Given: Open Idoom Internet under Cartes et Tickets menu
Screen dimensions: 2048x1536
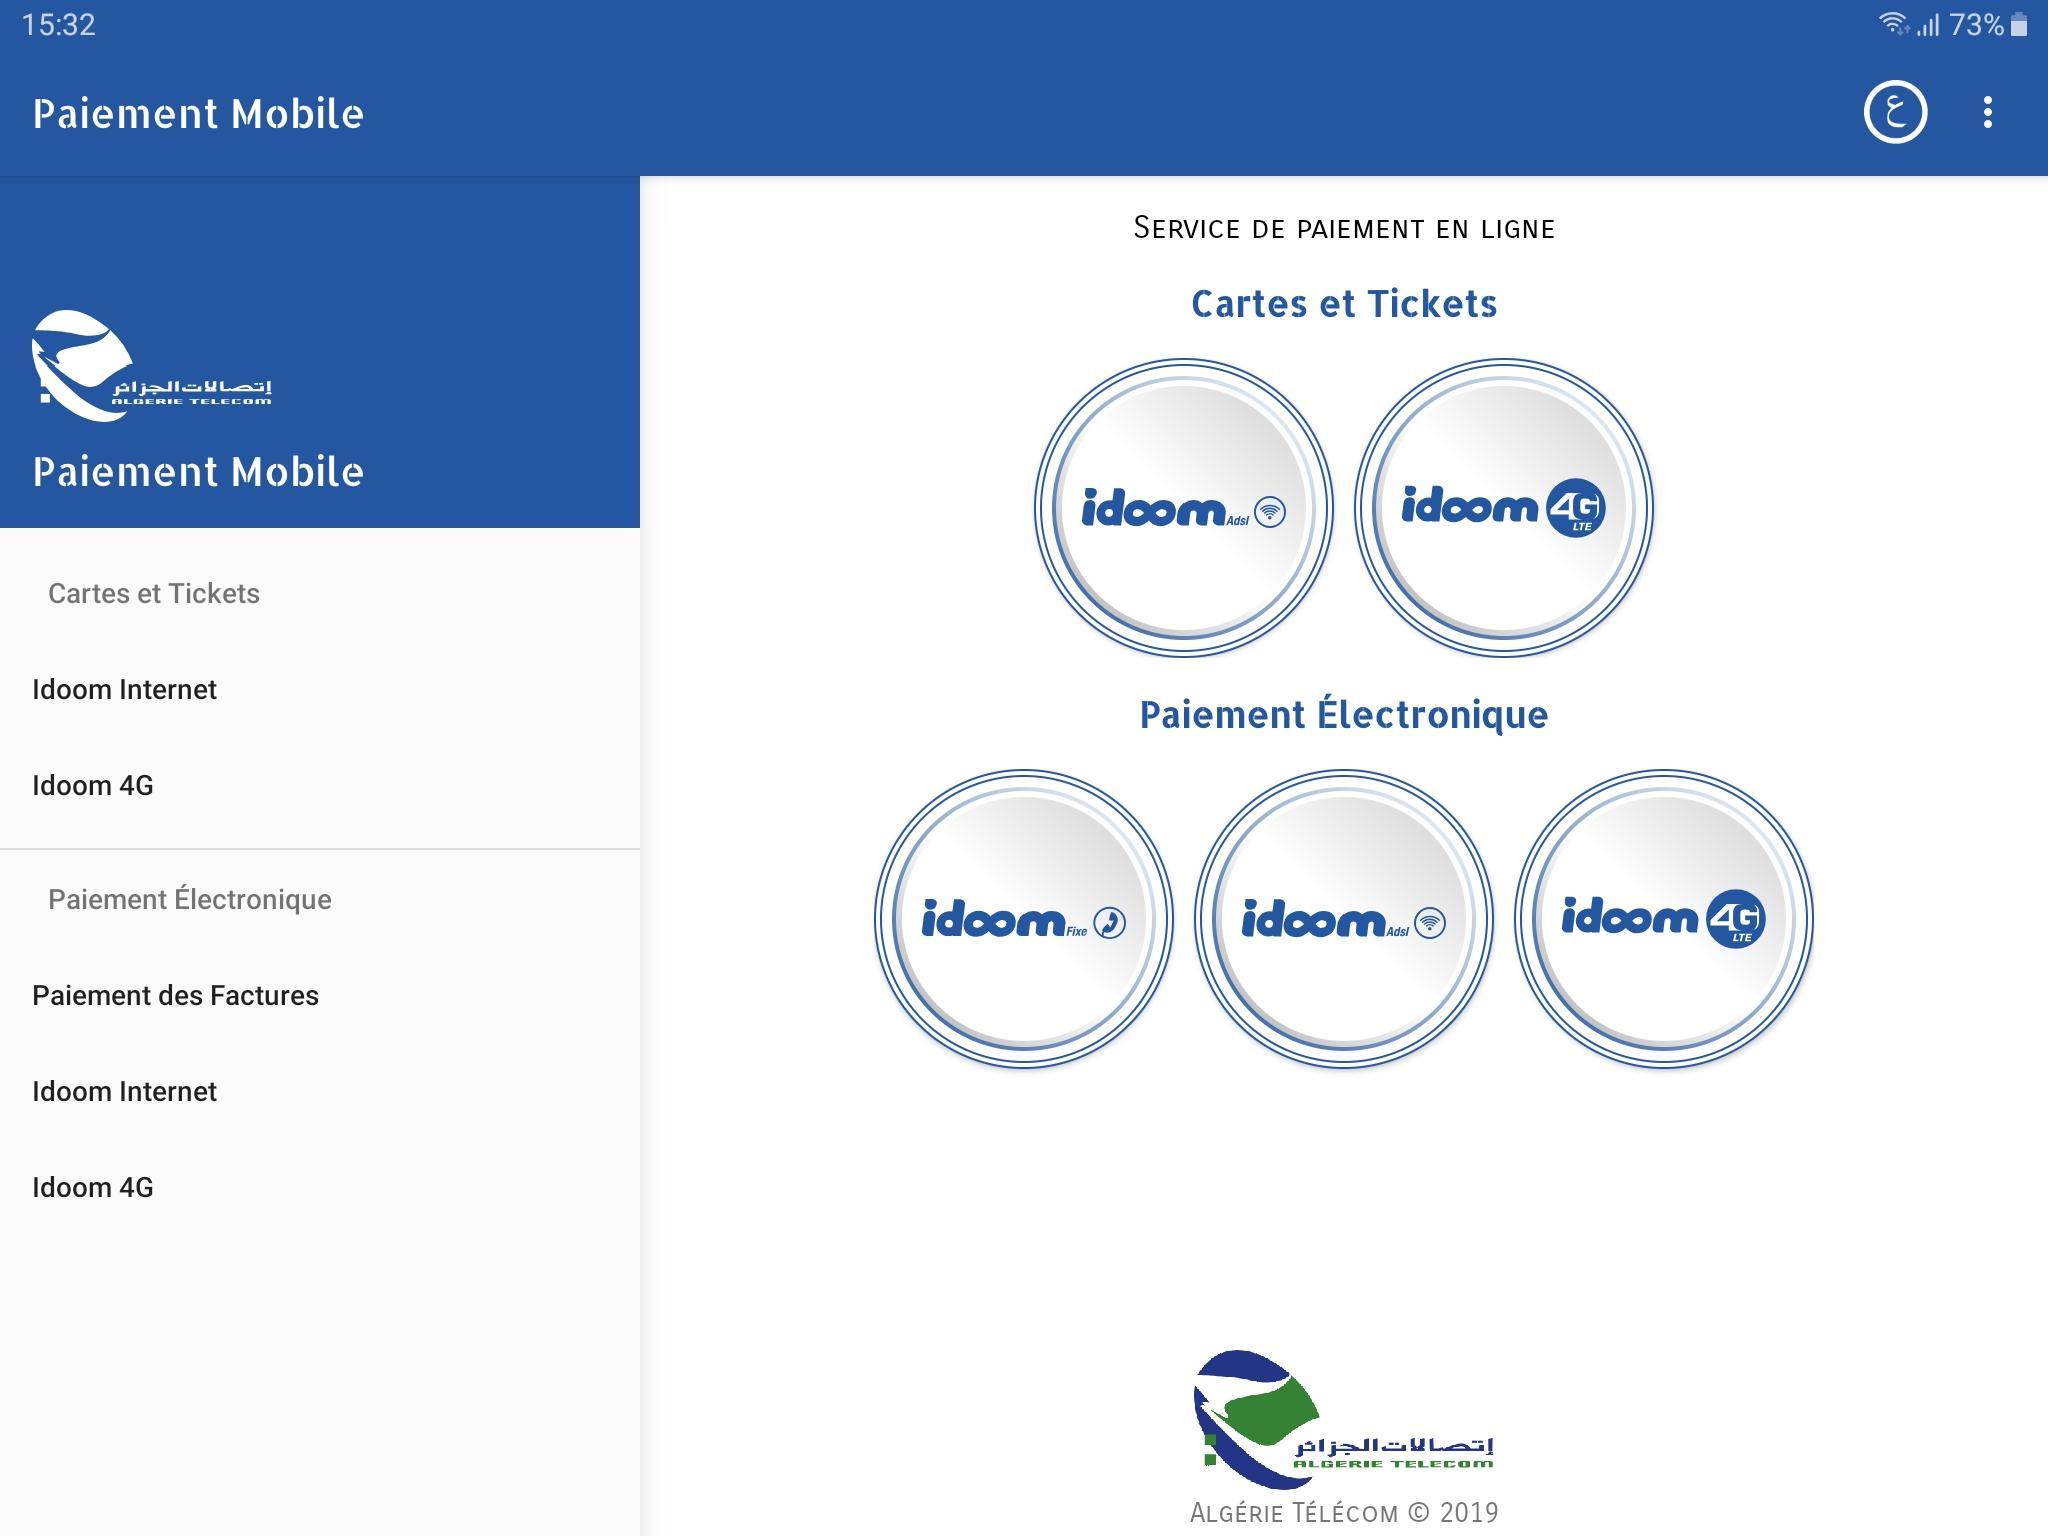Looking at the screenshot, I should click(x=320, y=689).
